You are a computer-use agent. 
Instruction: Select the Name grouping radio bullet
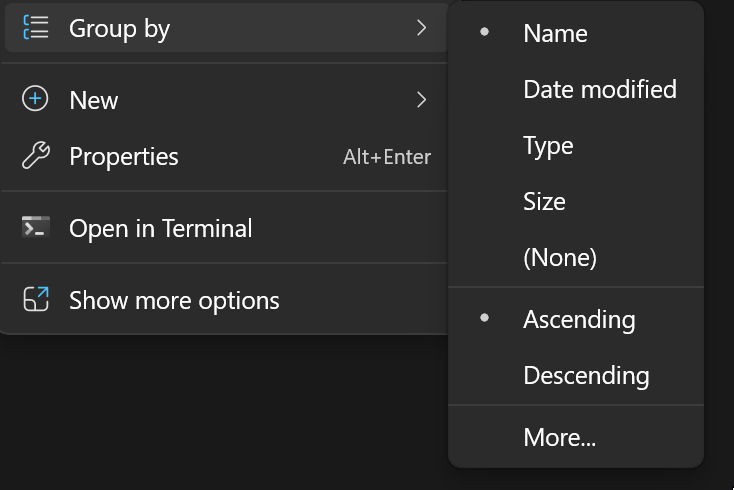point(485,33)
